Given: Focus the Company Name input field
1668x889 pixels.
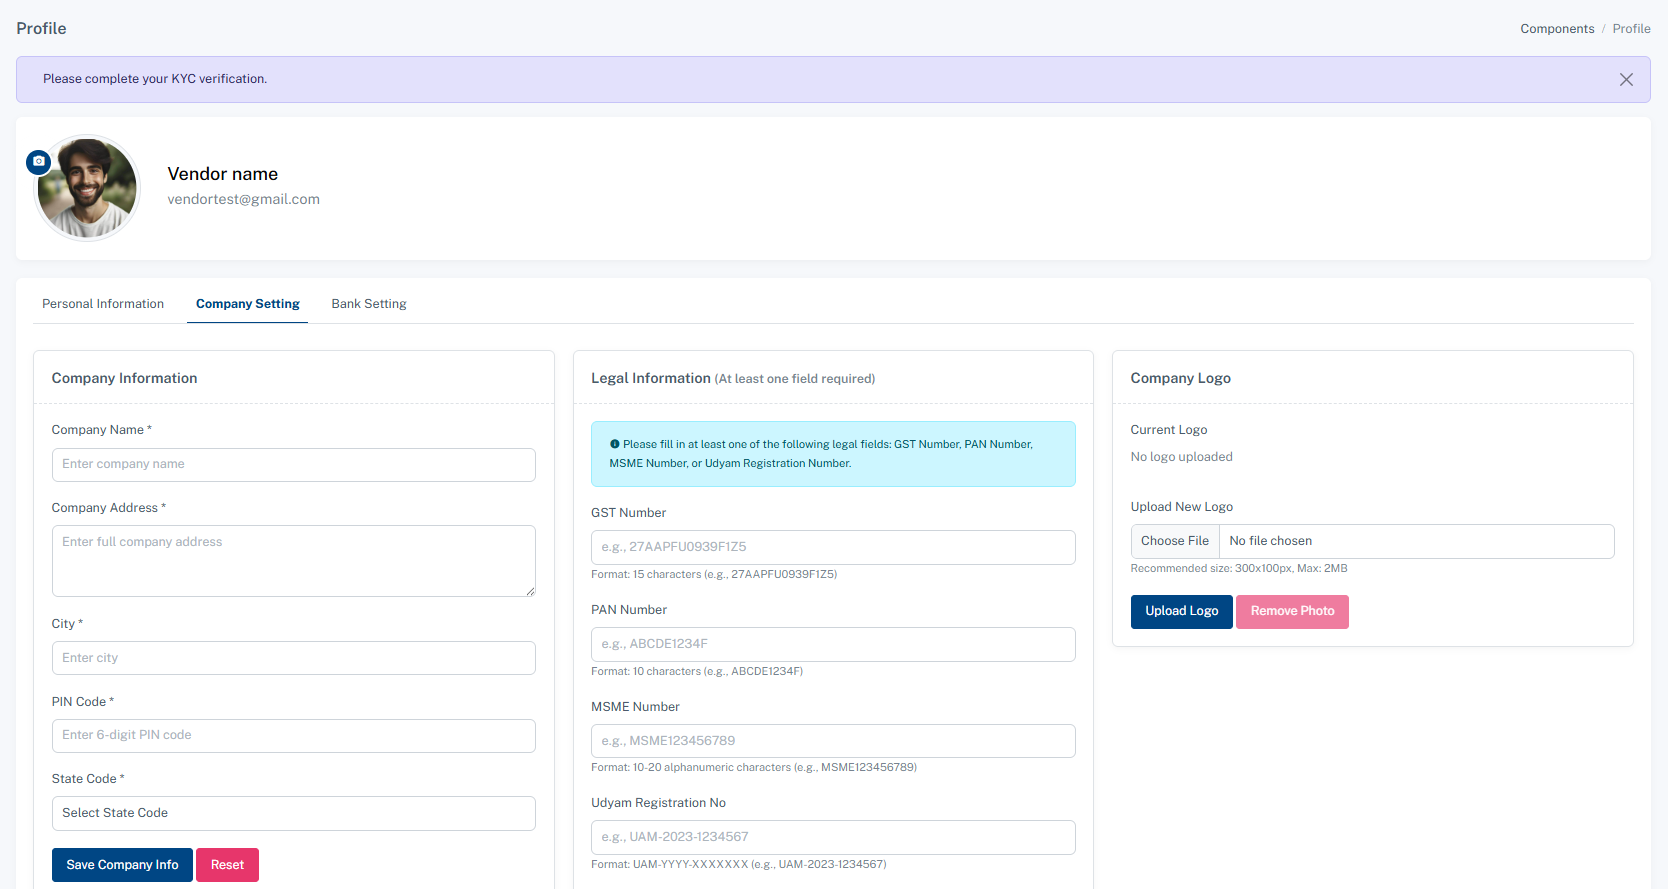Looking at the screenshot, I should click(293, 464).
